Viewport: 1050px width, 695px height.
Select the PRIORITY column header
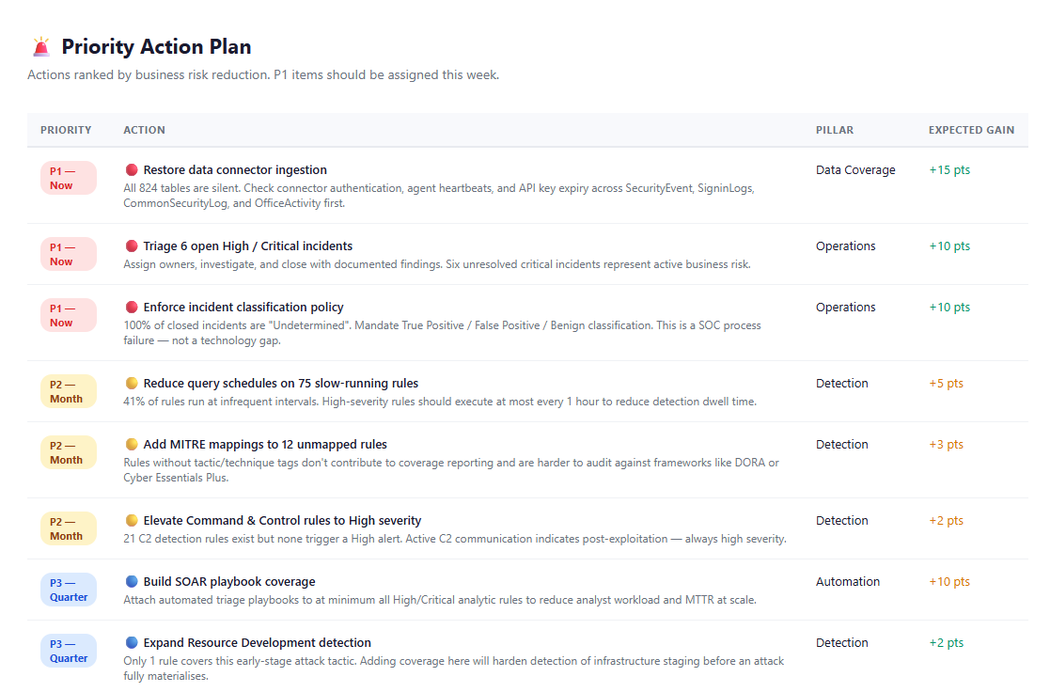(x=66, y=130)
